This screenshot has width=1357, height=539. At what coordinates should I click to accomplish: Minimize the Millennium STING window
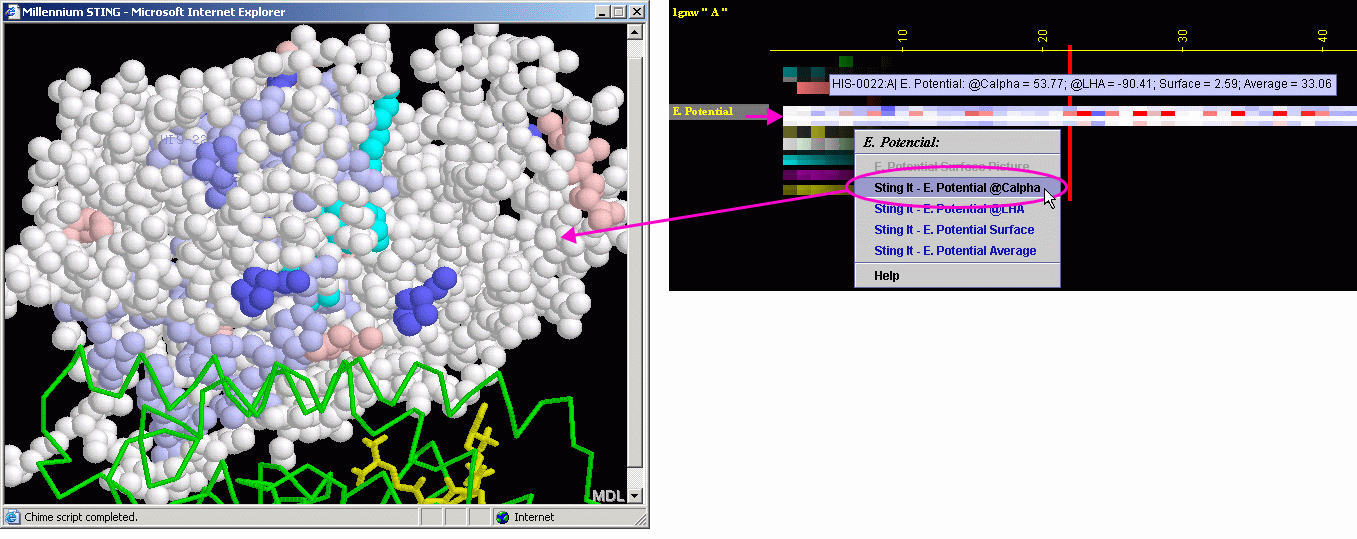600,12
